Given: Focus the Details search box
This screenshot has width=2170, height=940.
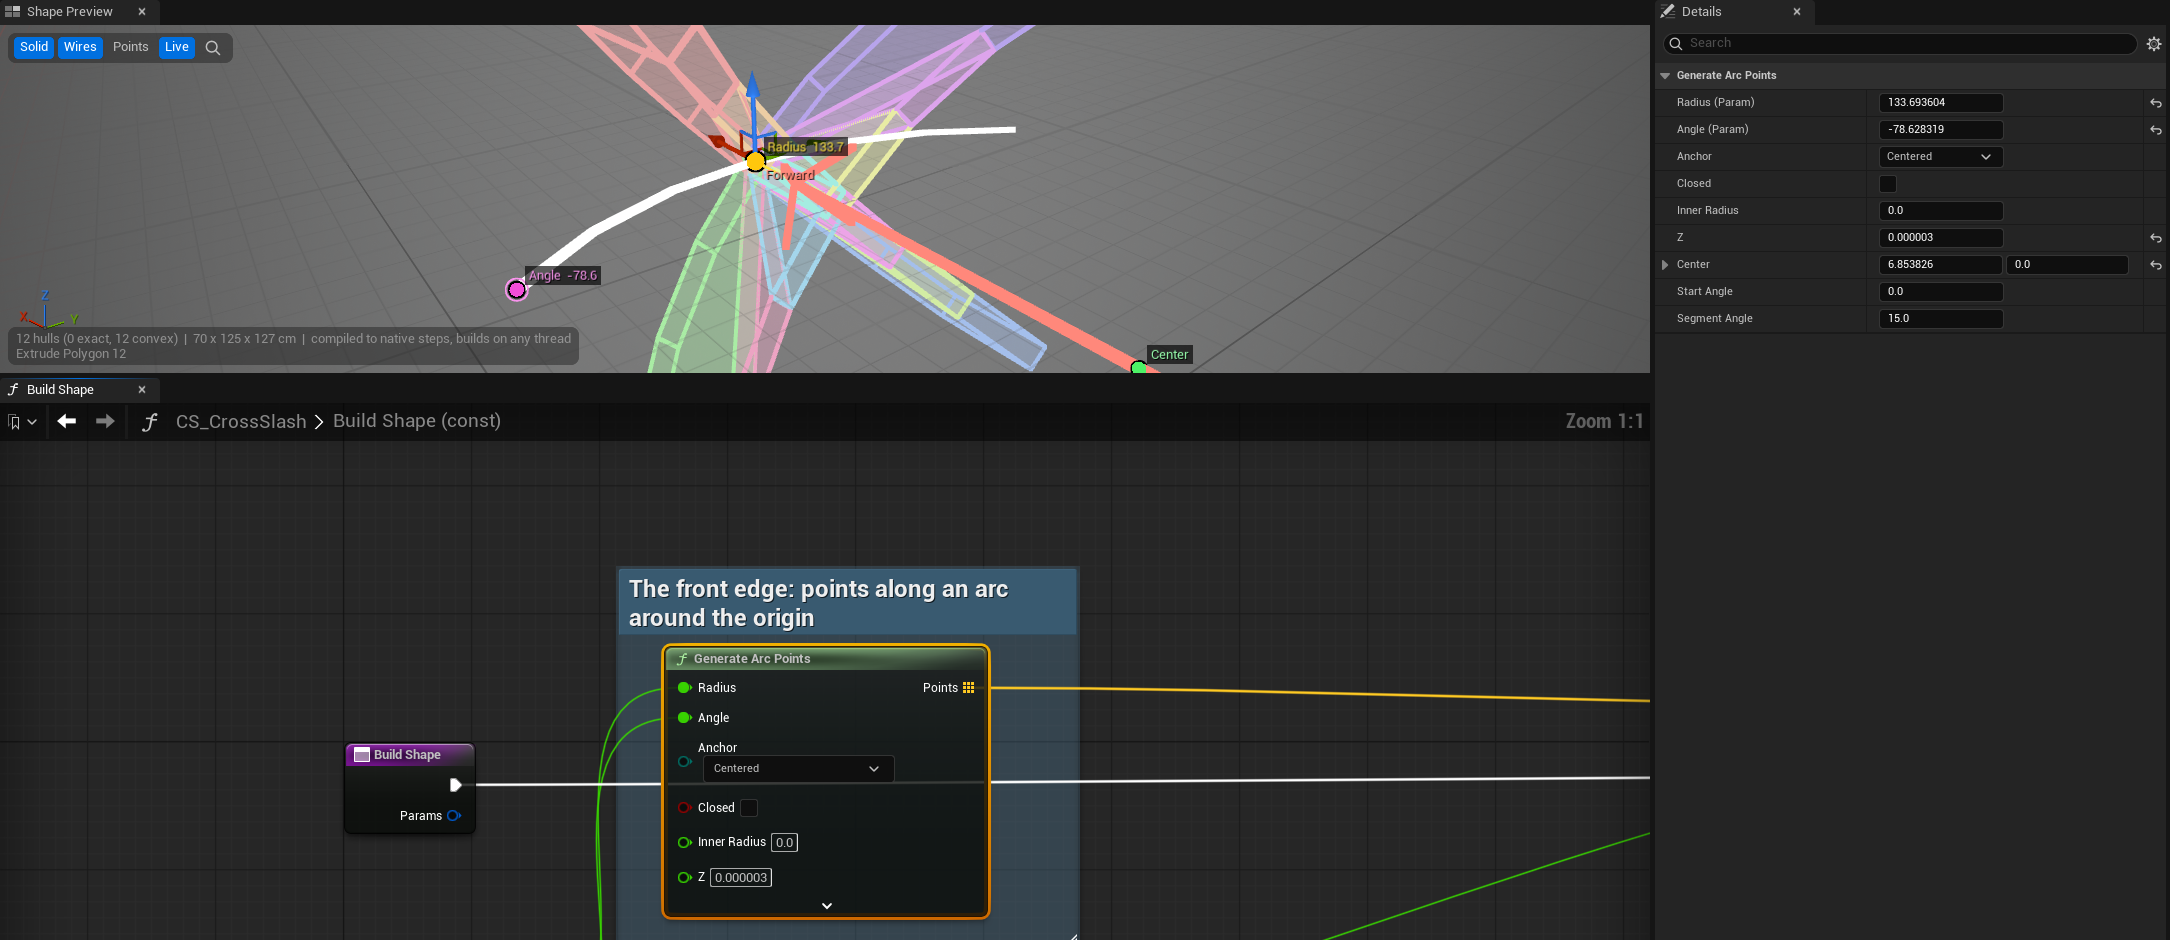Looking at the screenshot, I should point(1899,44).
